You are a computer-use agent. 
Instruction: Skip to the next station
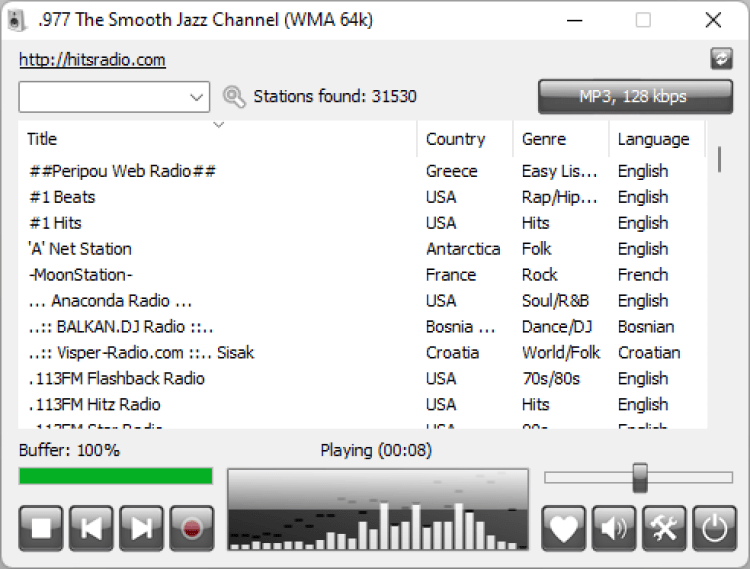point(142,528)
